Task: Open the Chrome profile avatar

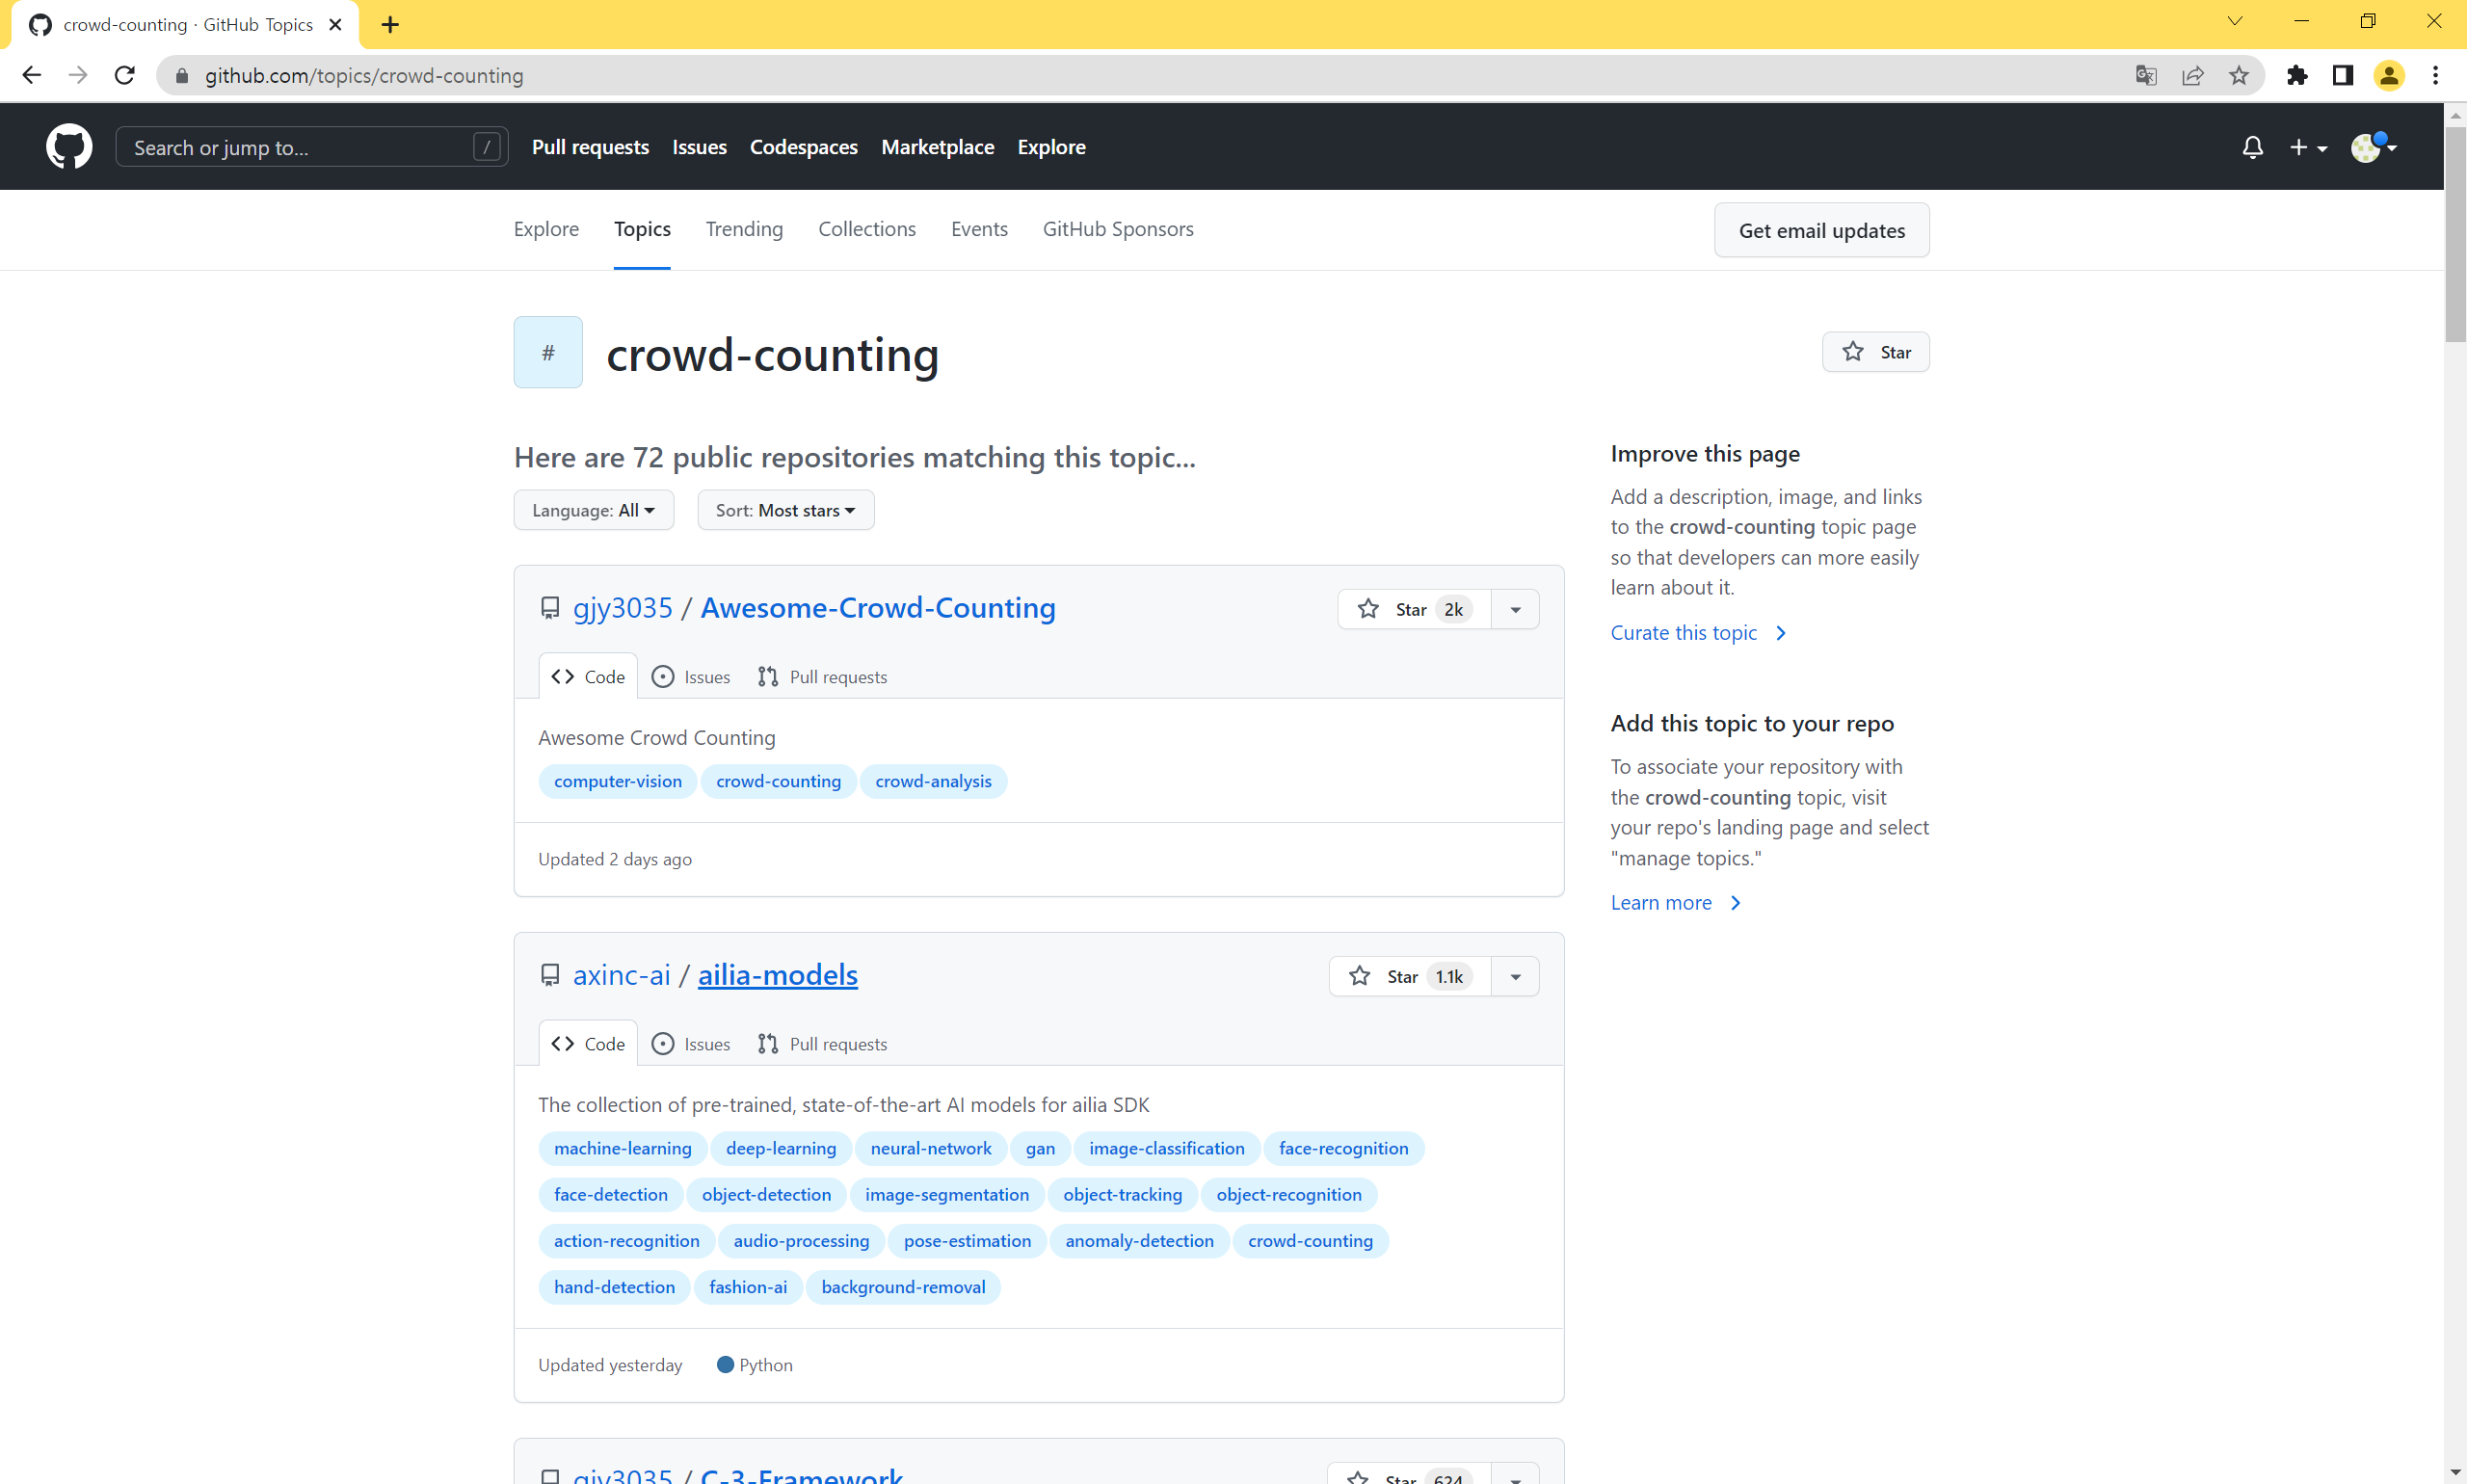Action: [2389, 75]
